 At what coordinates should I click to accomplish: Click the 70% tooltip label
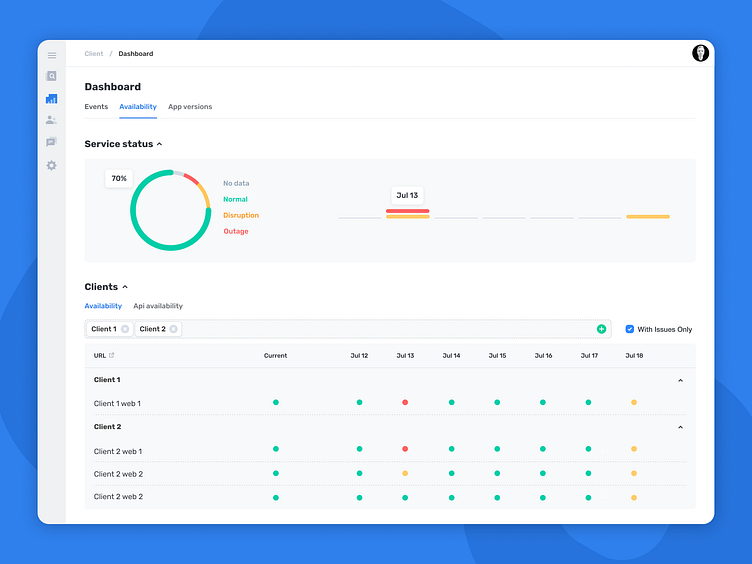click(x=119, y=178)
